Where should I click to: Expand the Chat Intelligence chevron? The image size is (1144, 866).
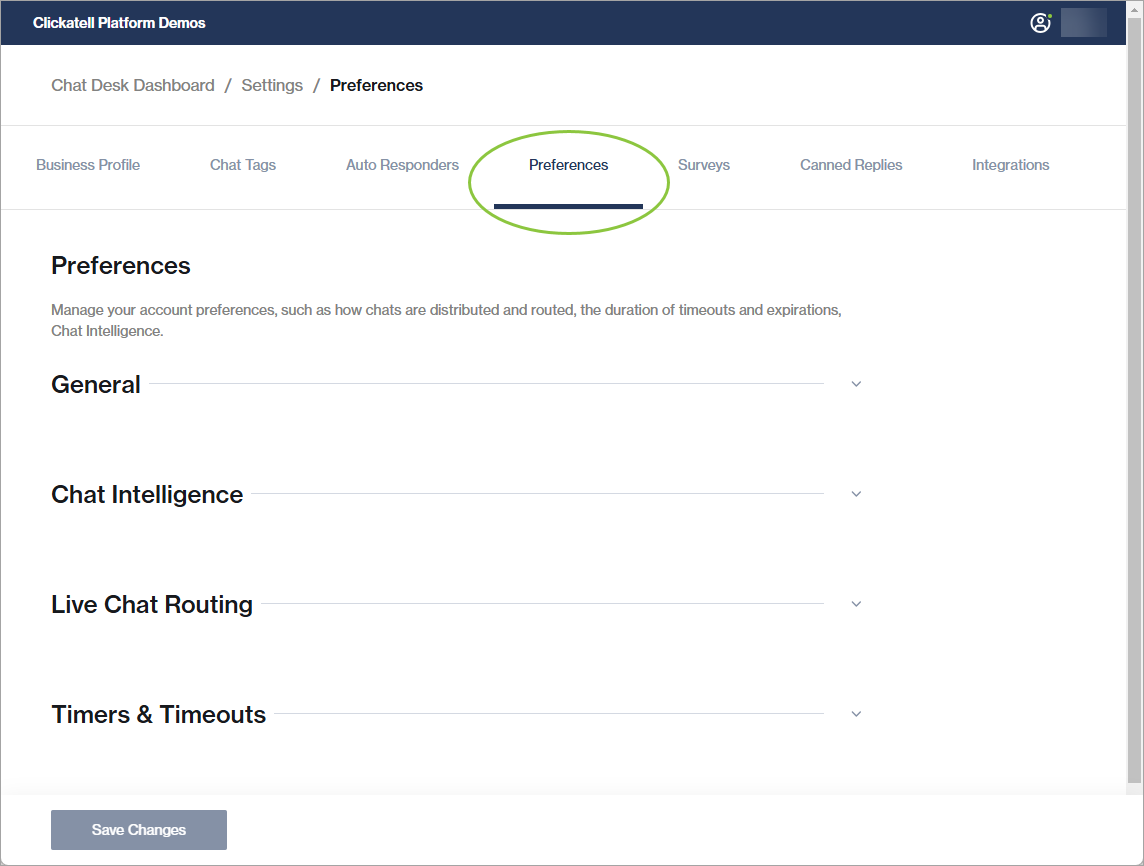point(856,494)
